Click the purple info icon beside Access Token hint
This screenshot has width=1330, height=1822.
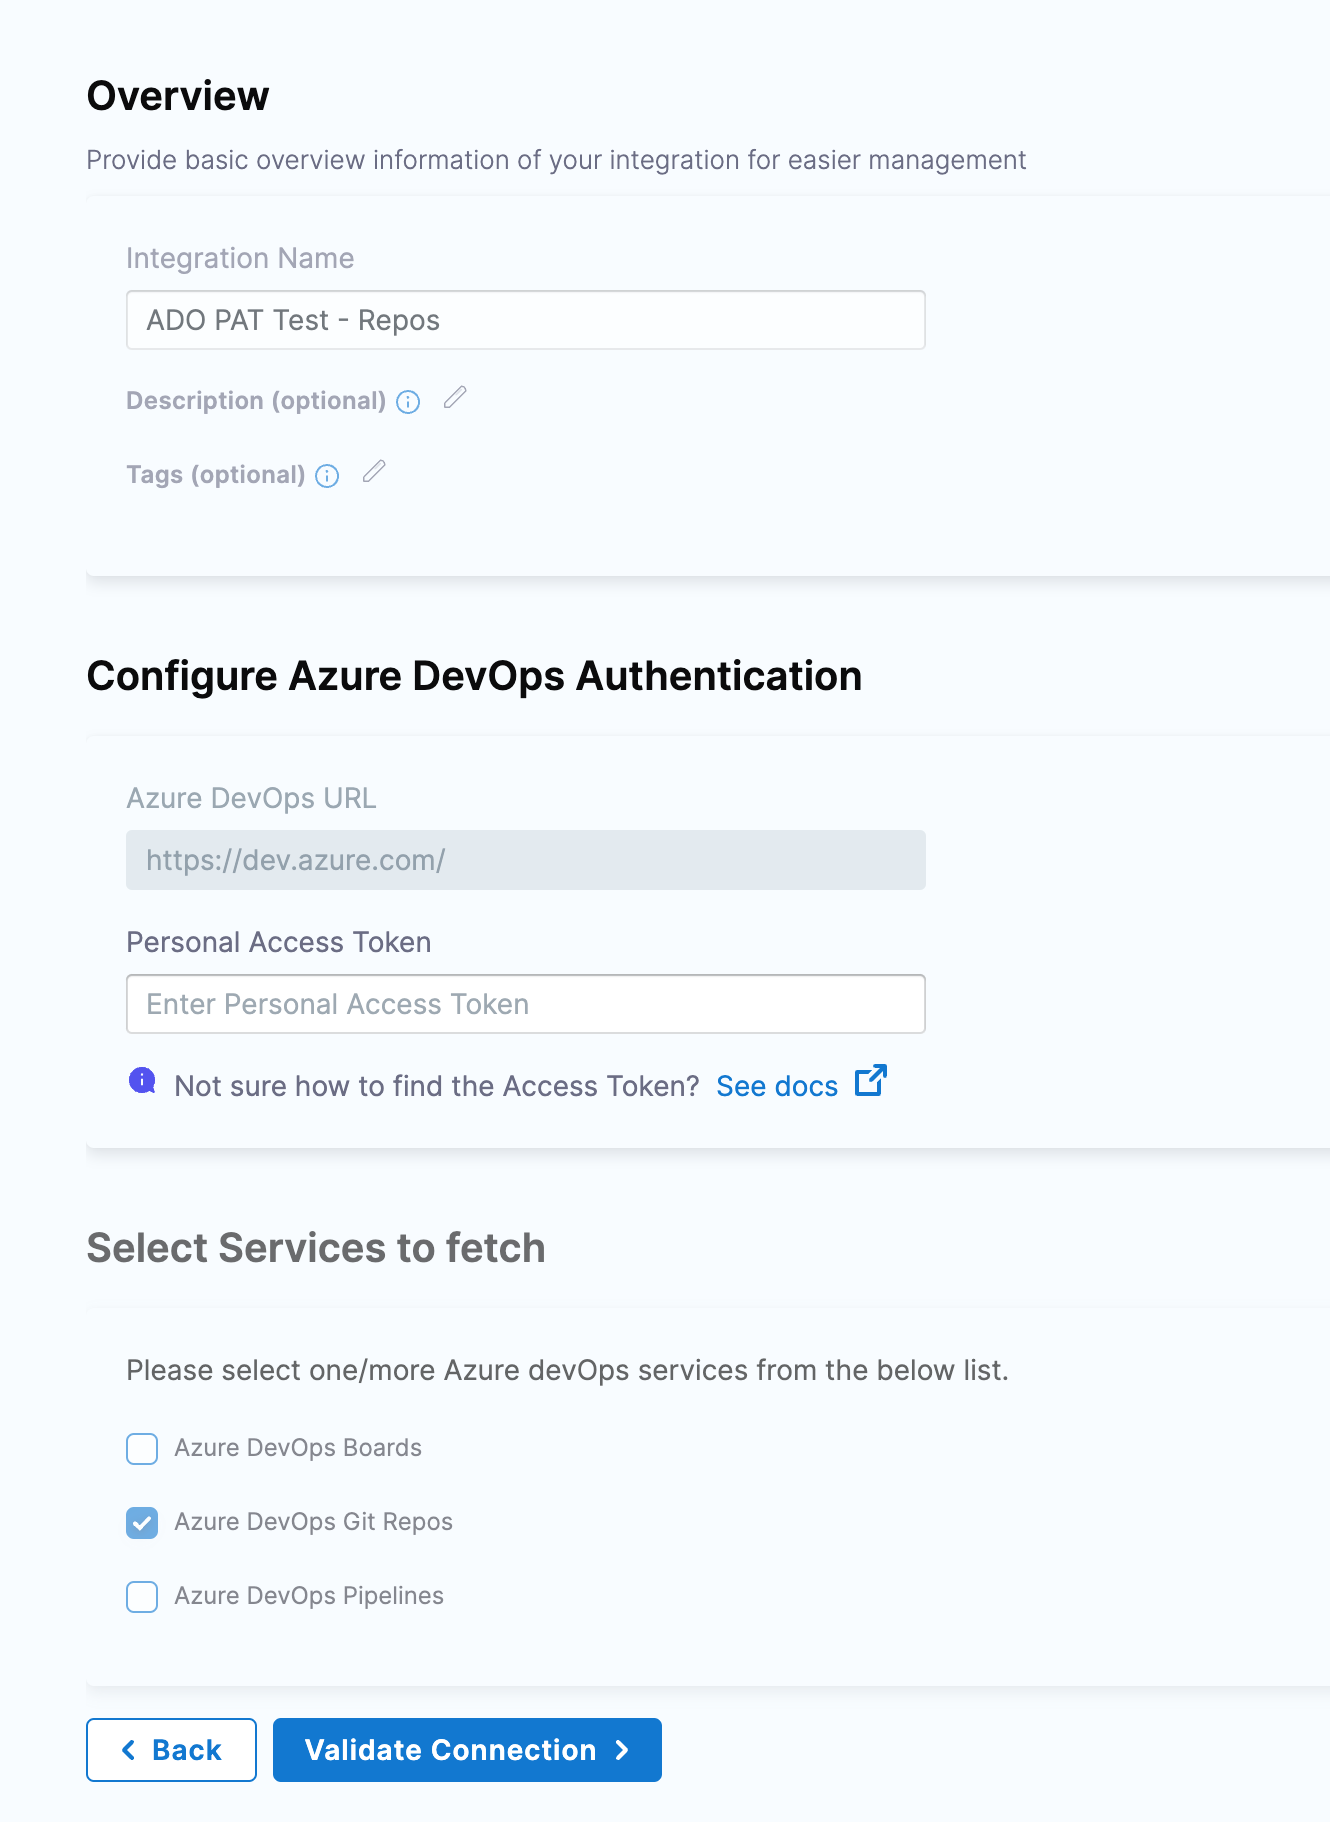(142, 1081)
